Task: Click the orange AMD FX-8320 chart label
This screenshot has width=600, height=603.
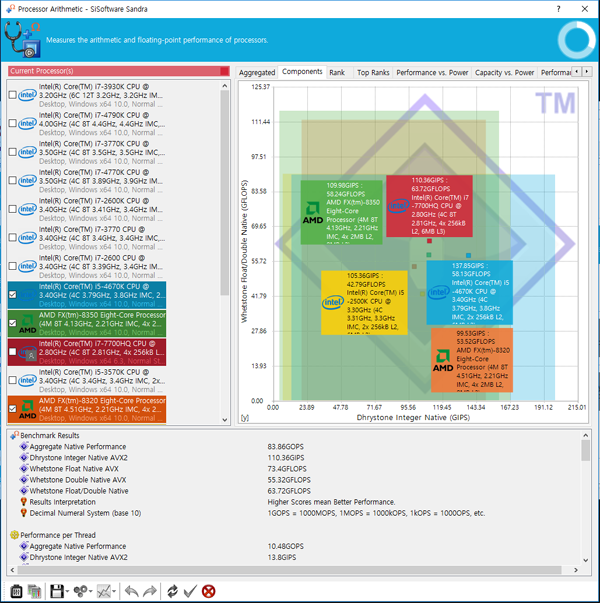Action: (x=472, y=360)
